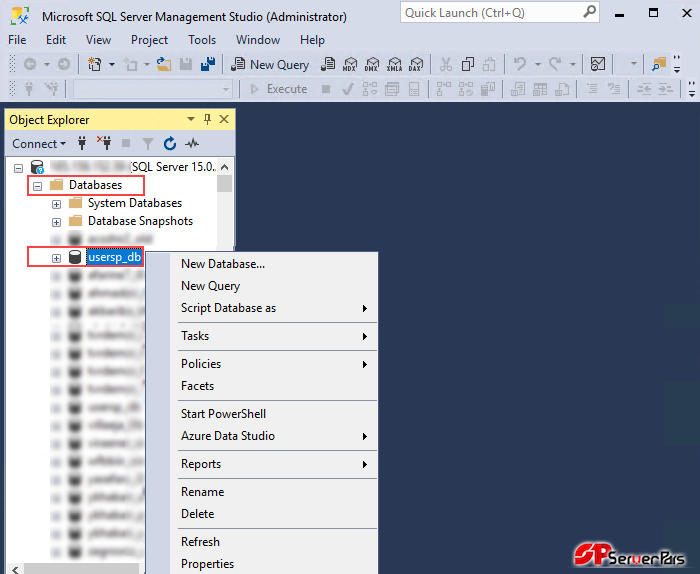700x574 pixels.
Task: Open the Tools menu
Action: point(202,40)
